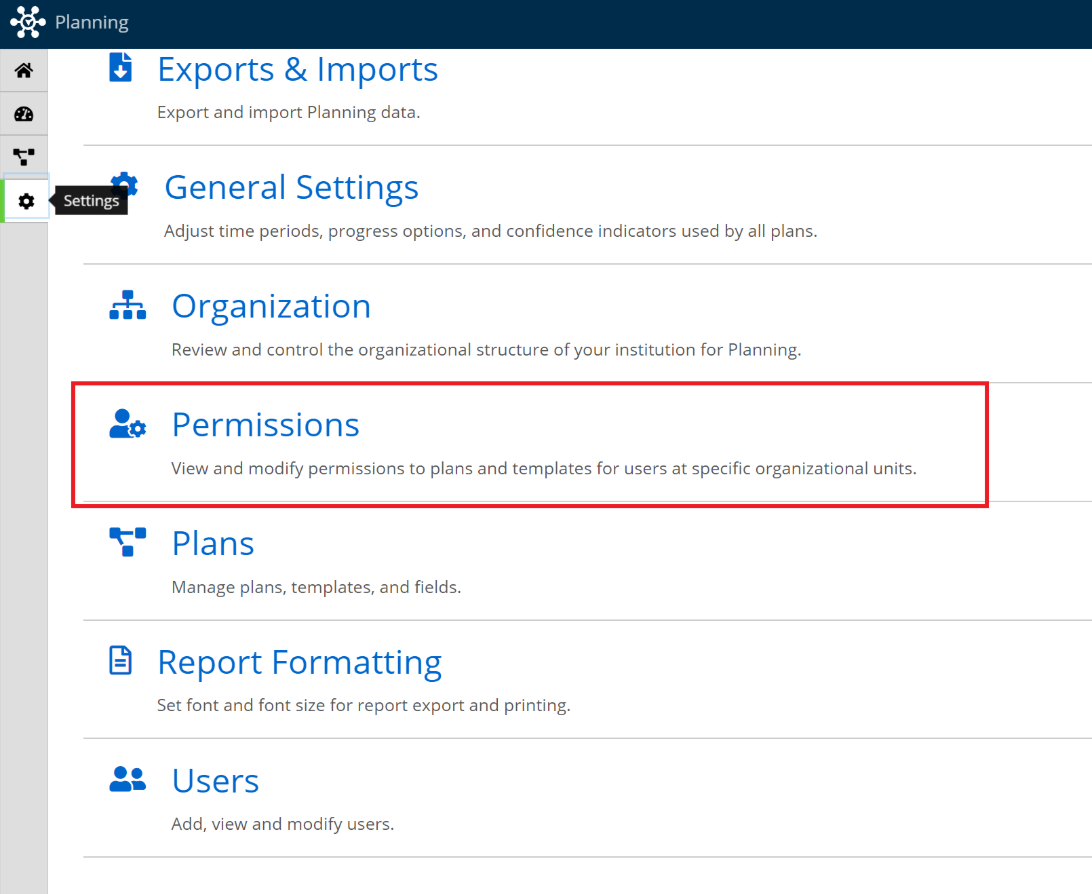Open the Dashboard speedometer icon in sidebar
The image size is (1092, 894).
click(24, 113)
